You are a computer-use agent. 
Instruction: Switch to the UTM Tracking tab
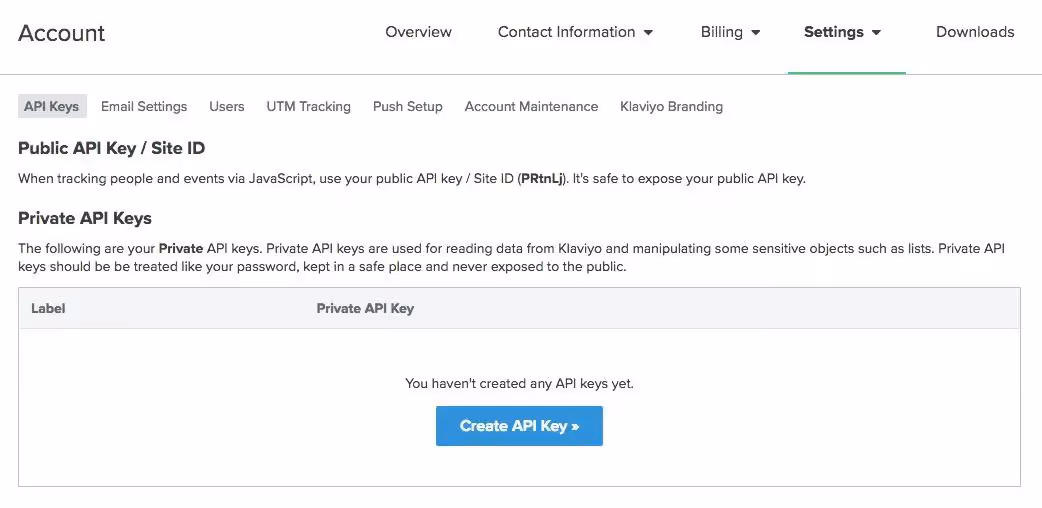tap(308, 106)
